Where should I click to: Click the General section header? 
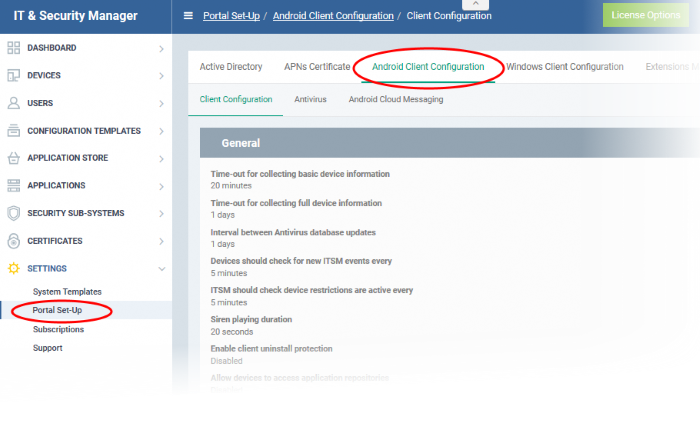450,143
